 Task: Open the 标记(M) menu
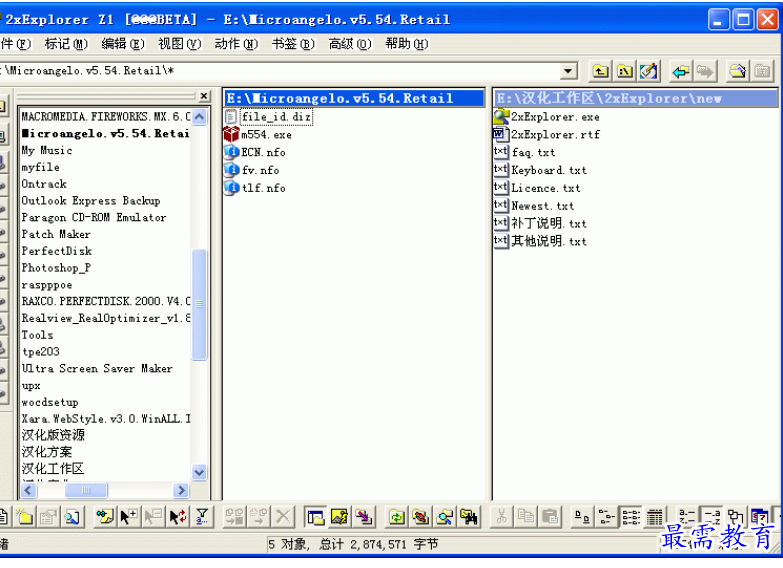pyautogui.click(x=66, y=44)
